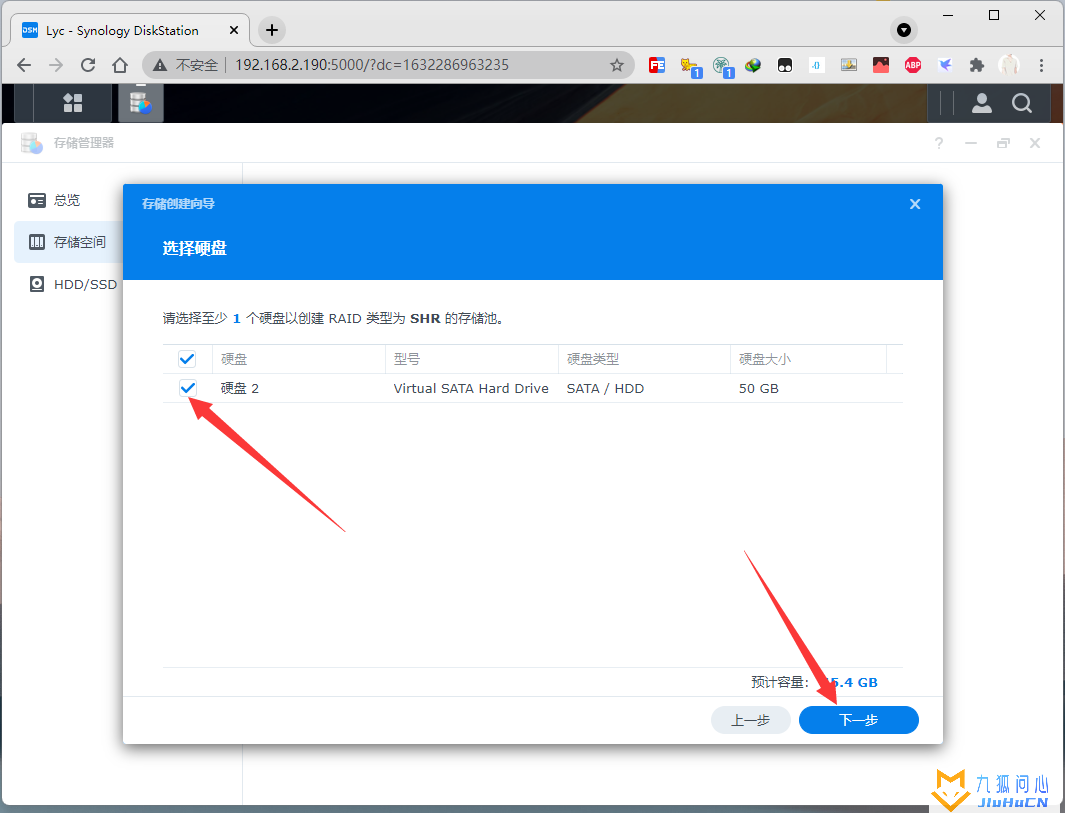Open the AdBlock Plus ABP extension
Image resolution: width=1065 pixels, height=813 pixels.
pyautogui.click(x=913, y=65)
